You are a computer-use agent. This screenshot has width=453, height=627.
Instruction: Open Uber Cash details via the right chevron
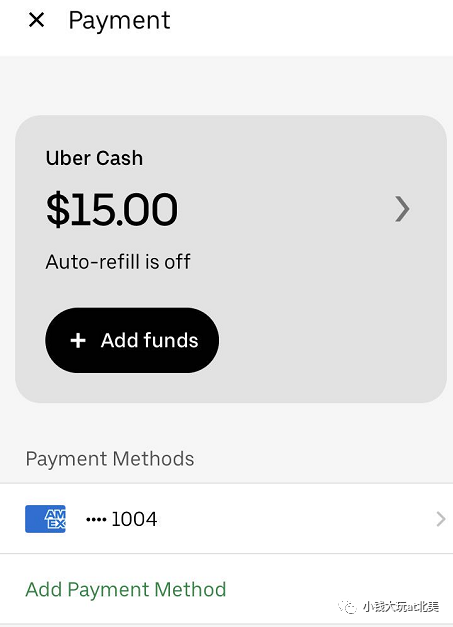coord(402,209)
